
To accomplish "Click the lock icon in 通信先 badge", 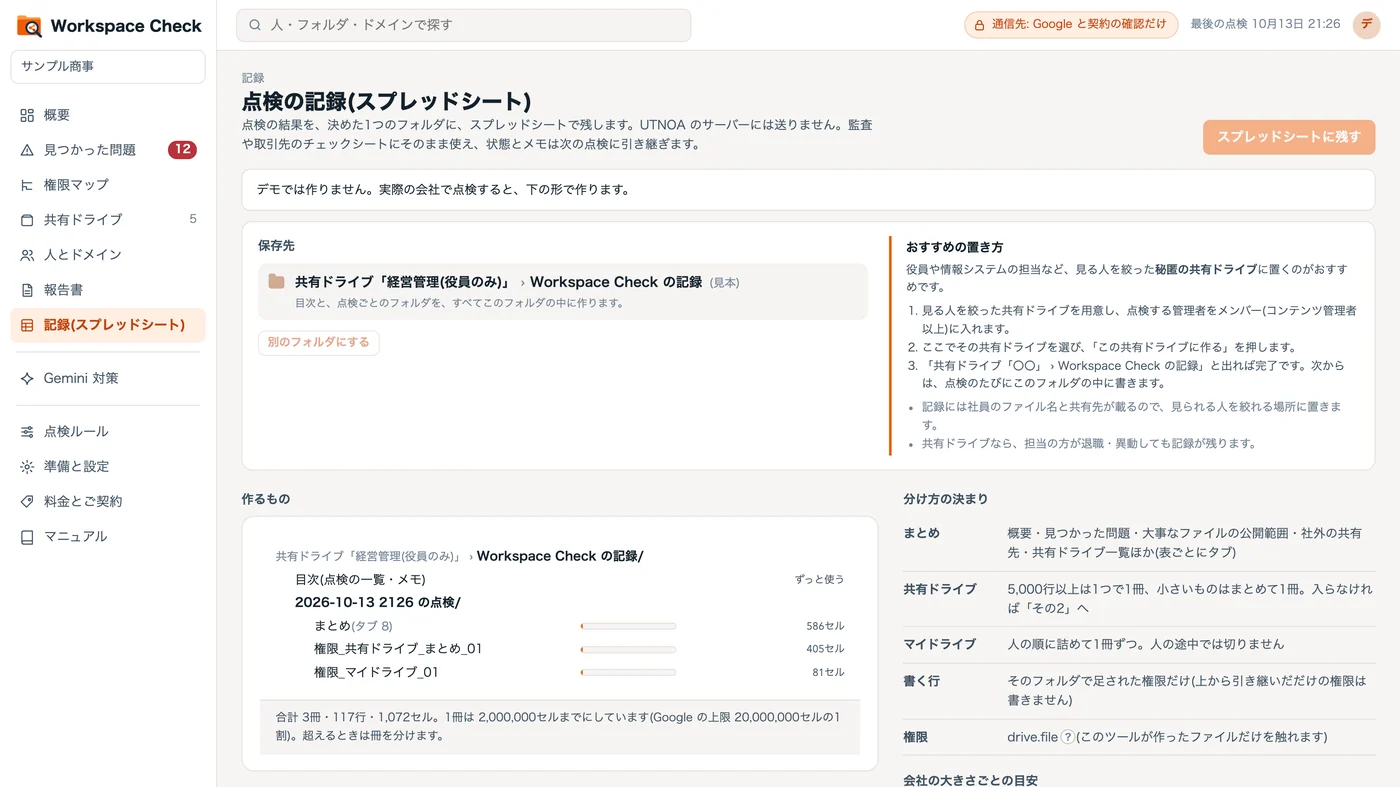I will tap(981, 25).
